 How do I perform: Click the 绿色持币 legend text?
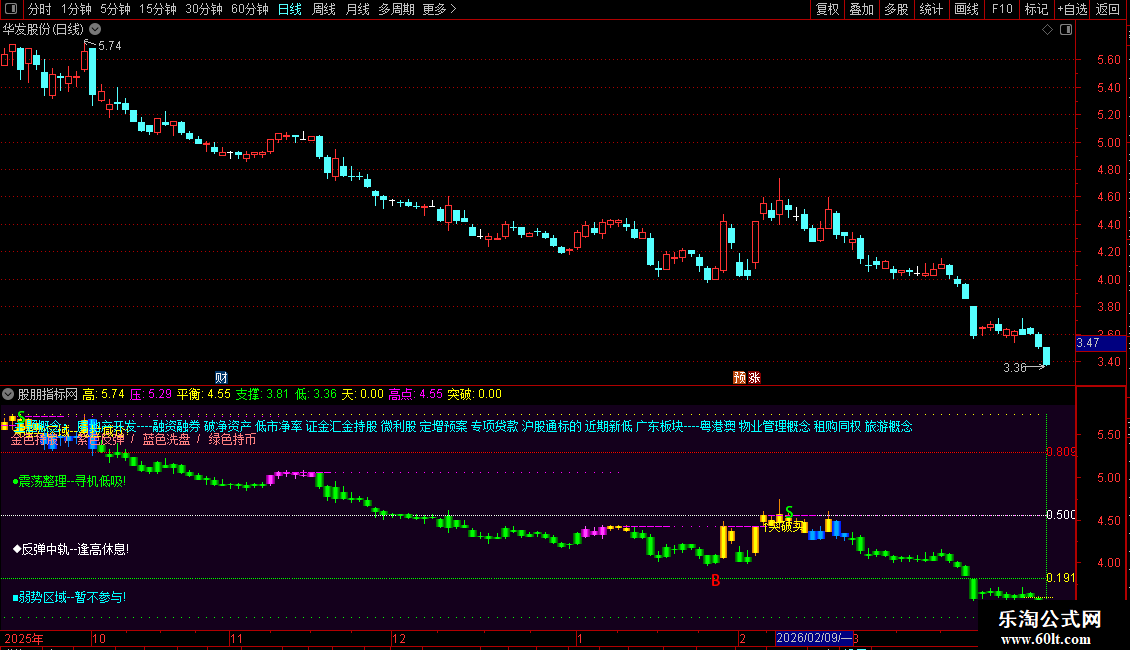coord(232,440)
